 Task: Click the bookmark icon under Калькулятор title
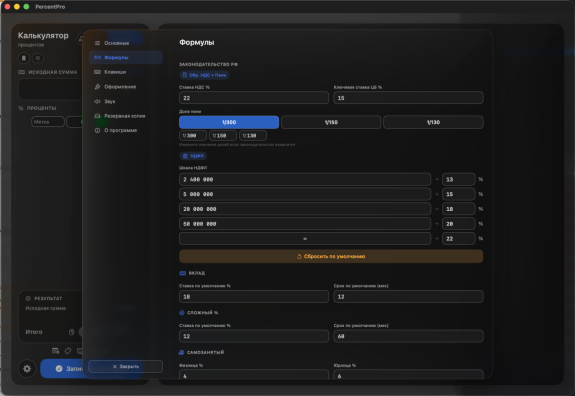24,58
